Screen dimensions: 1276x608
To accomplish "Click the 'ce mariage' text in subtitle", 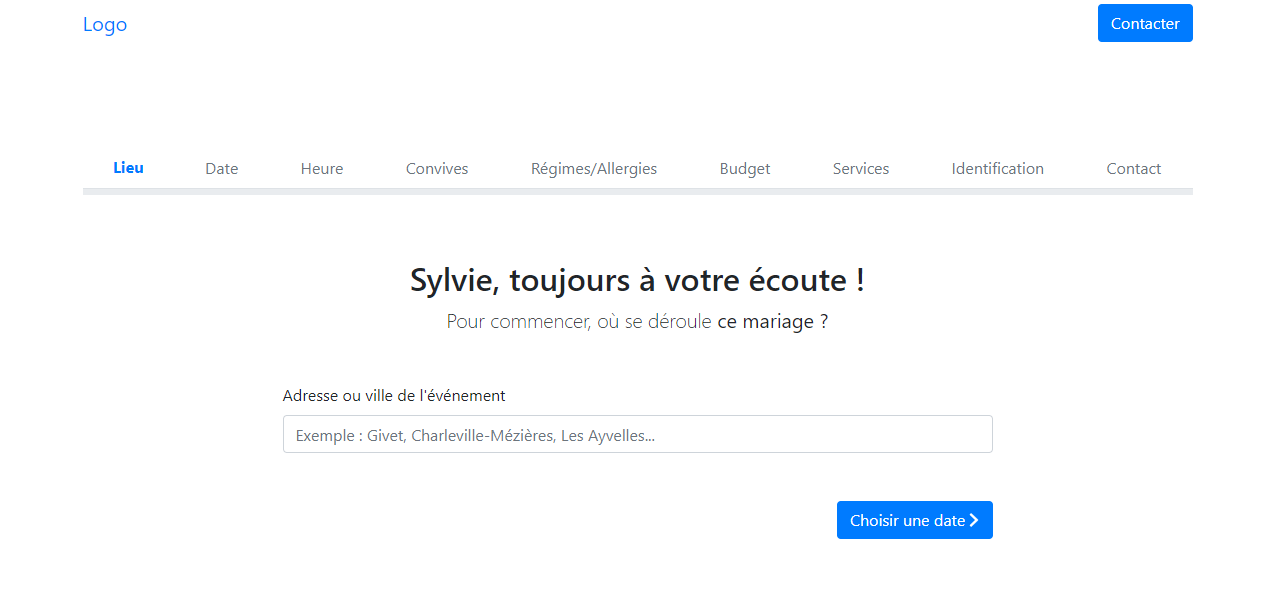I will tap(765, 322).
